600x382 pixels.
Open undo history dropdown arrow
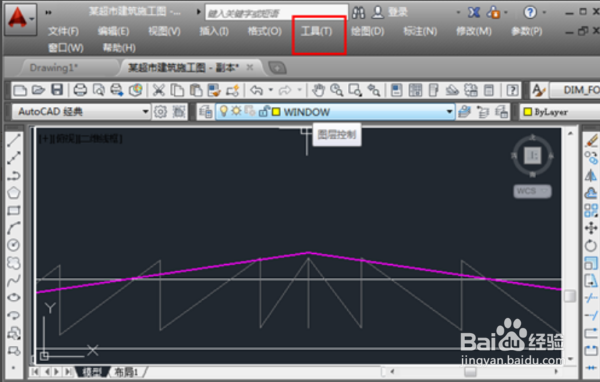271,90
